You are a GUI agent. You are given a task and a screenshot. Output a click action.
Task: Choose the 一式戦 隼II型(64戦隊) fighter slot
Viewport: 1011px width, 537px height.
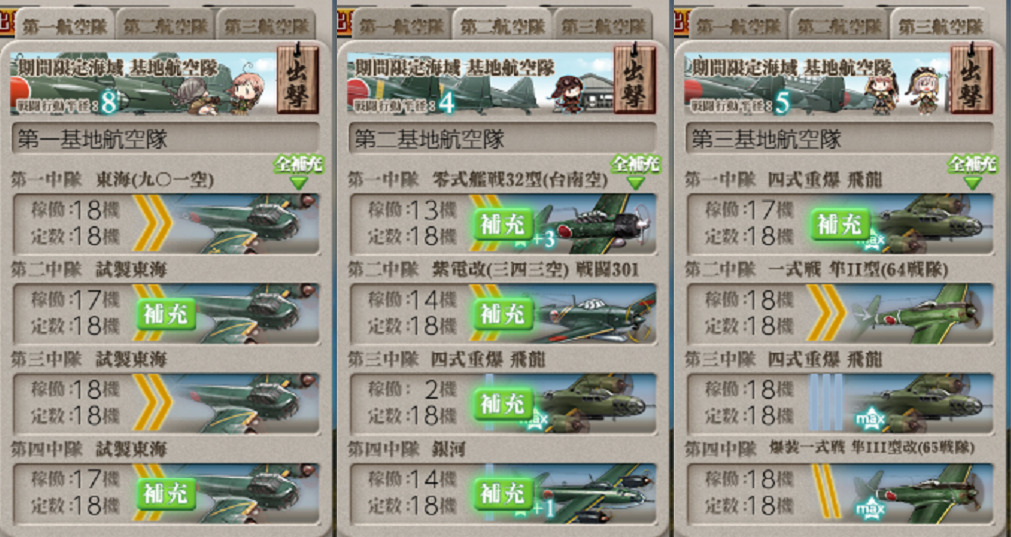(840, 314)
